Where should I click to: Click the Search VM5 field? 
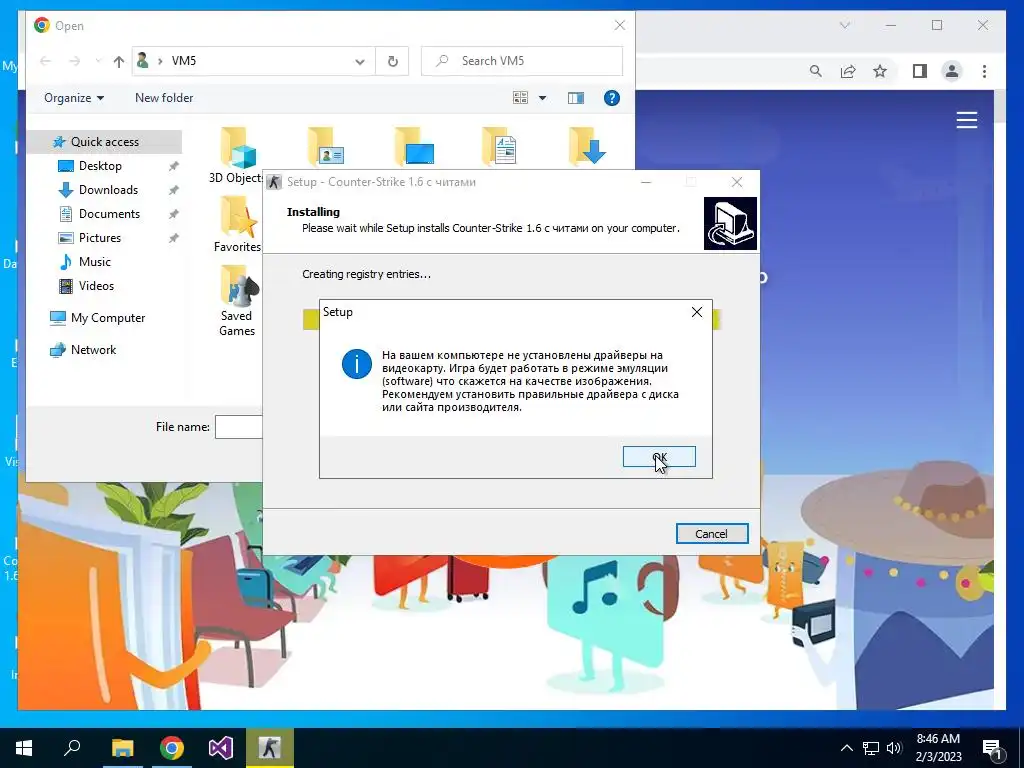click(522, 61)
